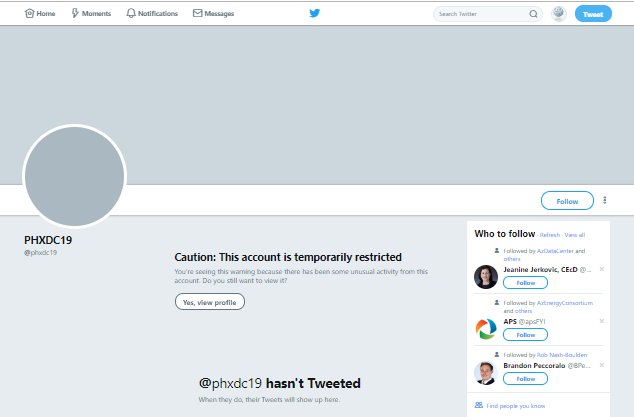Click the person icon above Brandon Peccoralo
Image resolution: width=634 pixels, height=417 pixels.
pyautogui.click(x=497, y=355)
